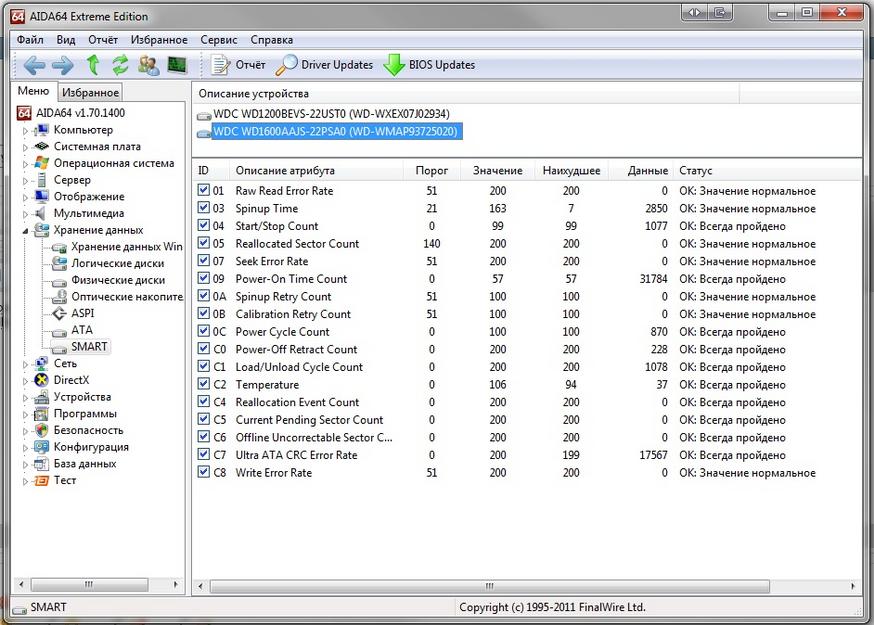The image size is (874, 625).
Task: Uncheck the Raw Read Error Rate checkbox
Action: (203, 190)
